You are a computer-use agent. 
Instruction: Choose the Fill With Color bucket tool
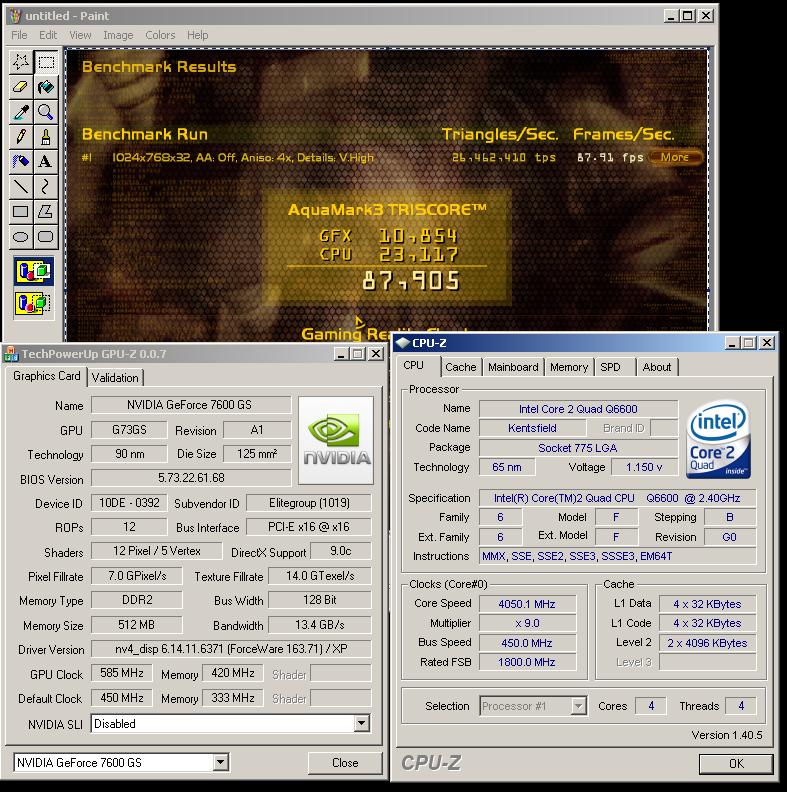pyautogui.click(x=46, y=87)
